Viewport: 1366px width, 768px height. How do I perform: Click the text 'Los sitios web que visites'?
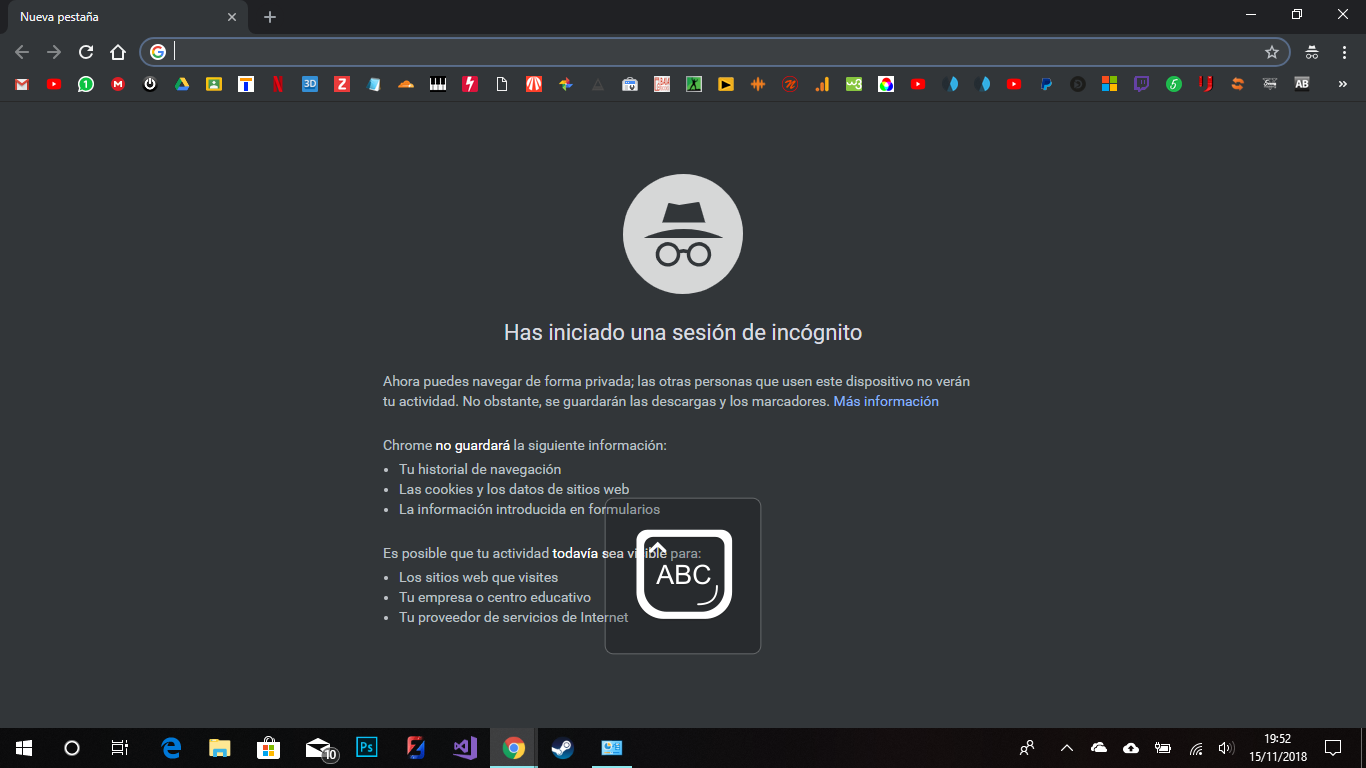[x=479, y=577]
